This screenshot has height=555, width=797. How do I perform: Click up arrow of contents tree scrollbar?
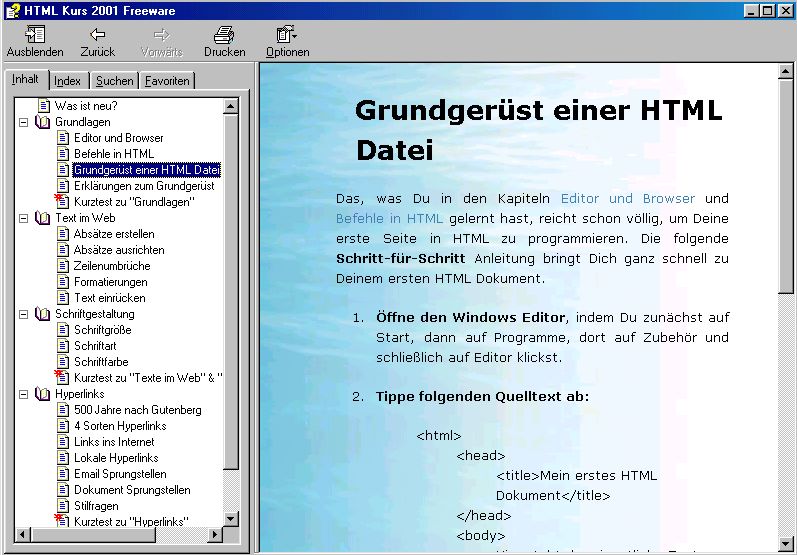point(231,106)
